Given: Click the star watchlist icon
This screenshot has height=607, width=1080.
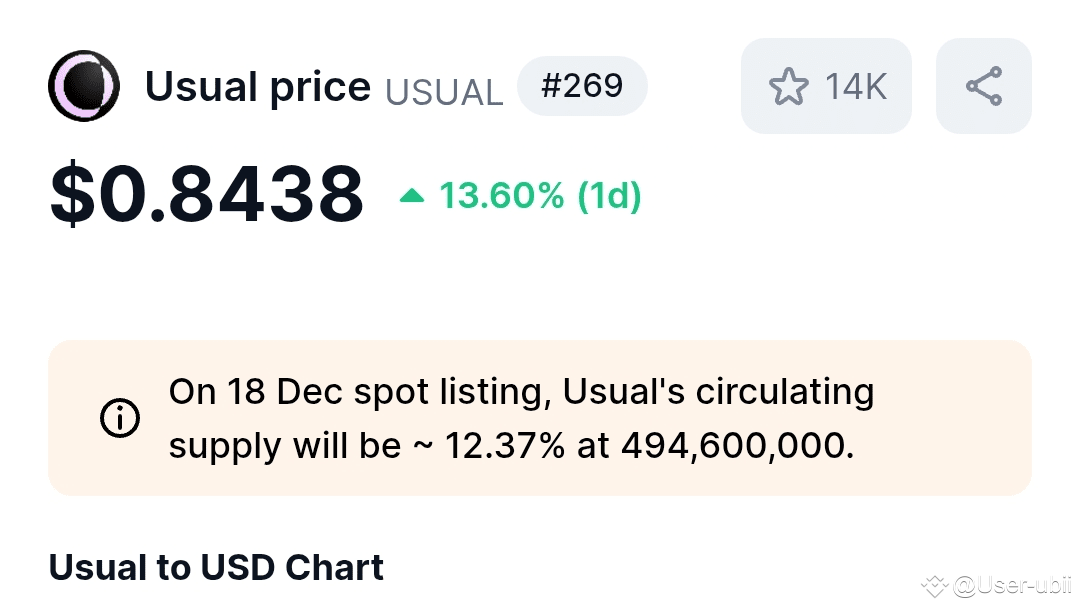Looking at the screenshot, I should point(788,87).
